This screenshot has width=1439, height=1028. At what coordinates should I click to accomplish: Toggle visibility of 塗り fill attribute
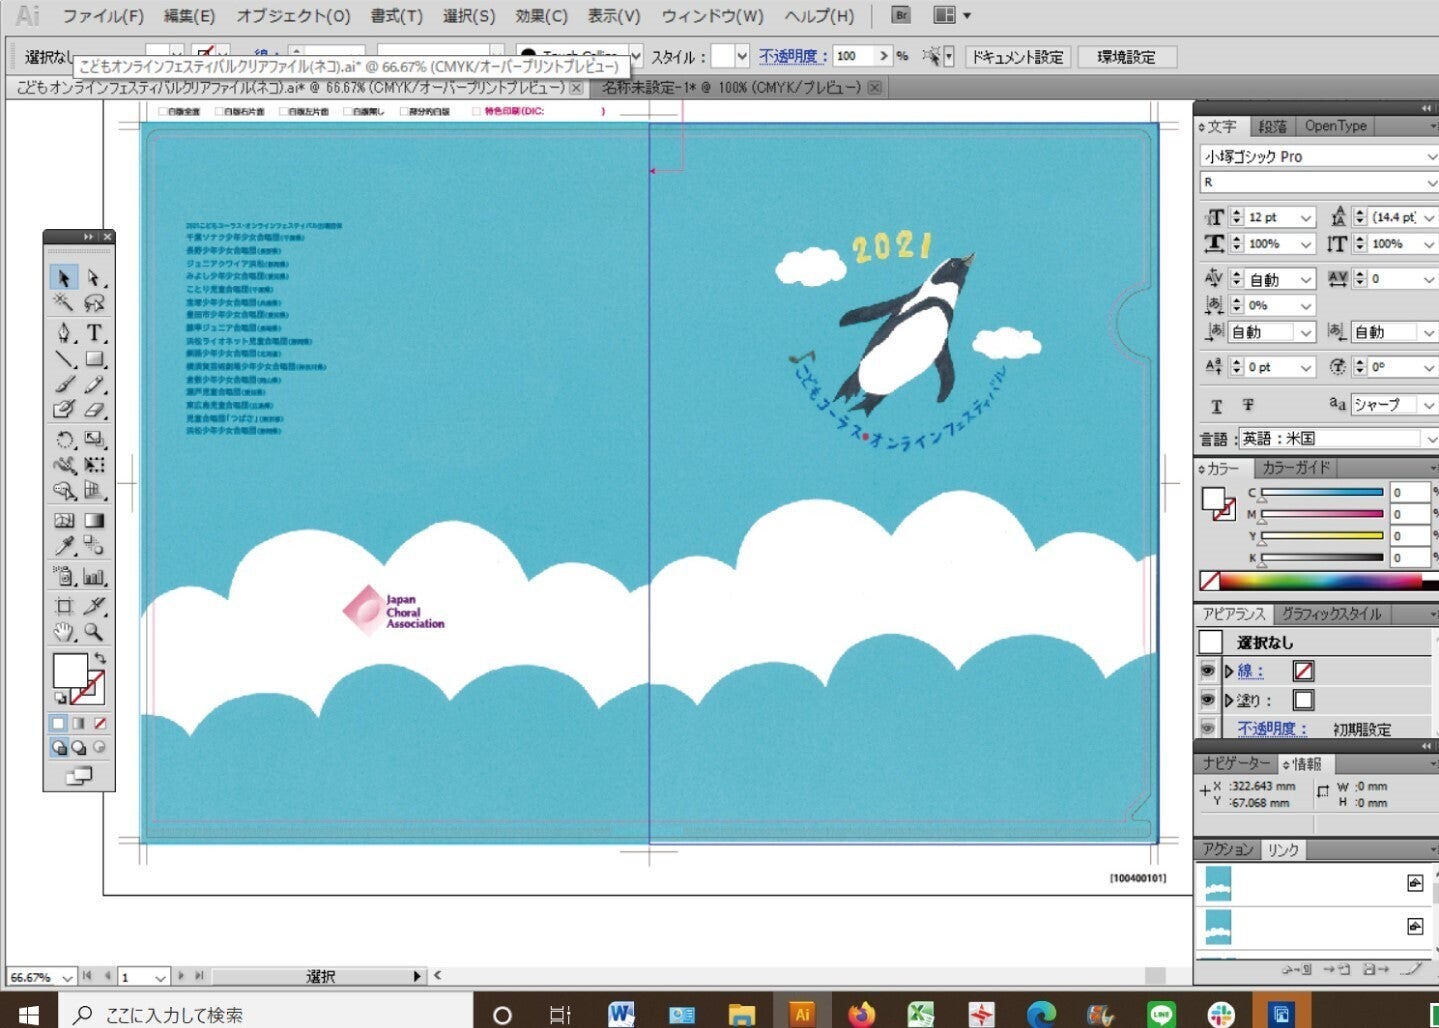pos(1208,700)
